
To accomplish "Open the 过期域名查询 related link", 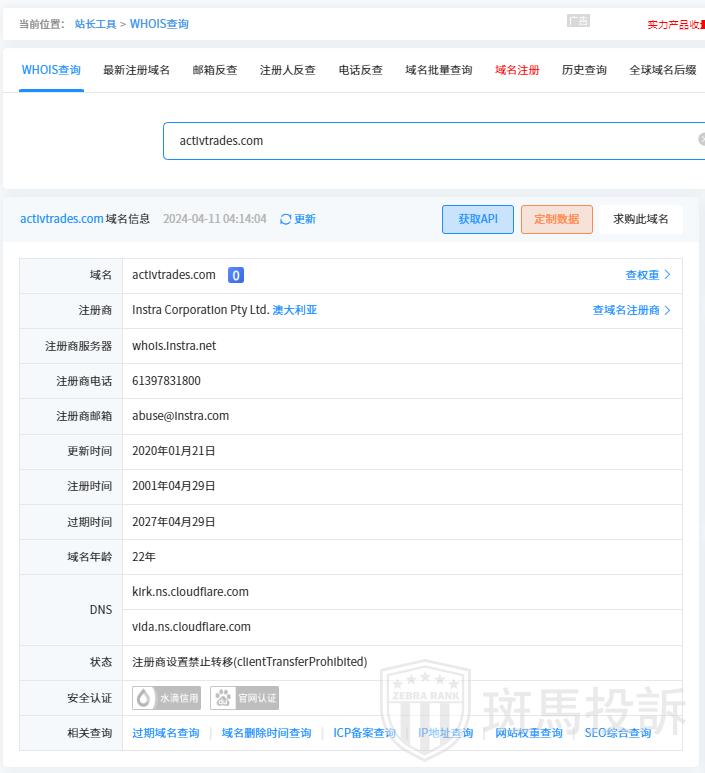I will (x=166, y=733).
